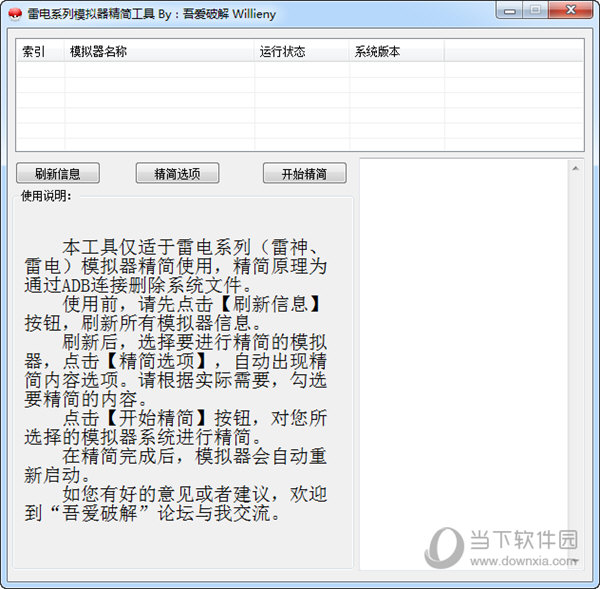The height and width of the screenshot is (589, 600).
Task: Click the 运行状态 column header
Action: click(x=302, y=51)
